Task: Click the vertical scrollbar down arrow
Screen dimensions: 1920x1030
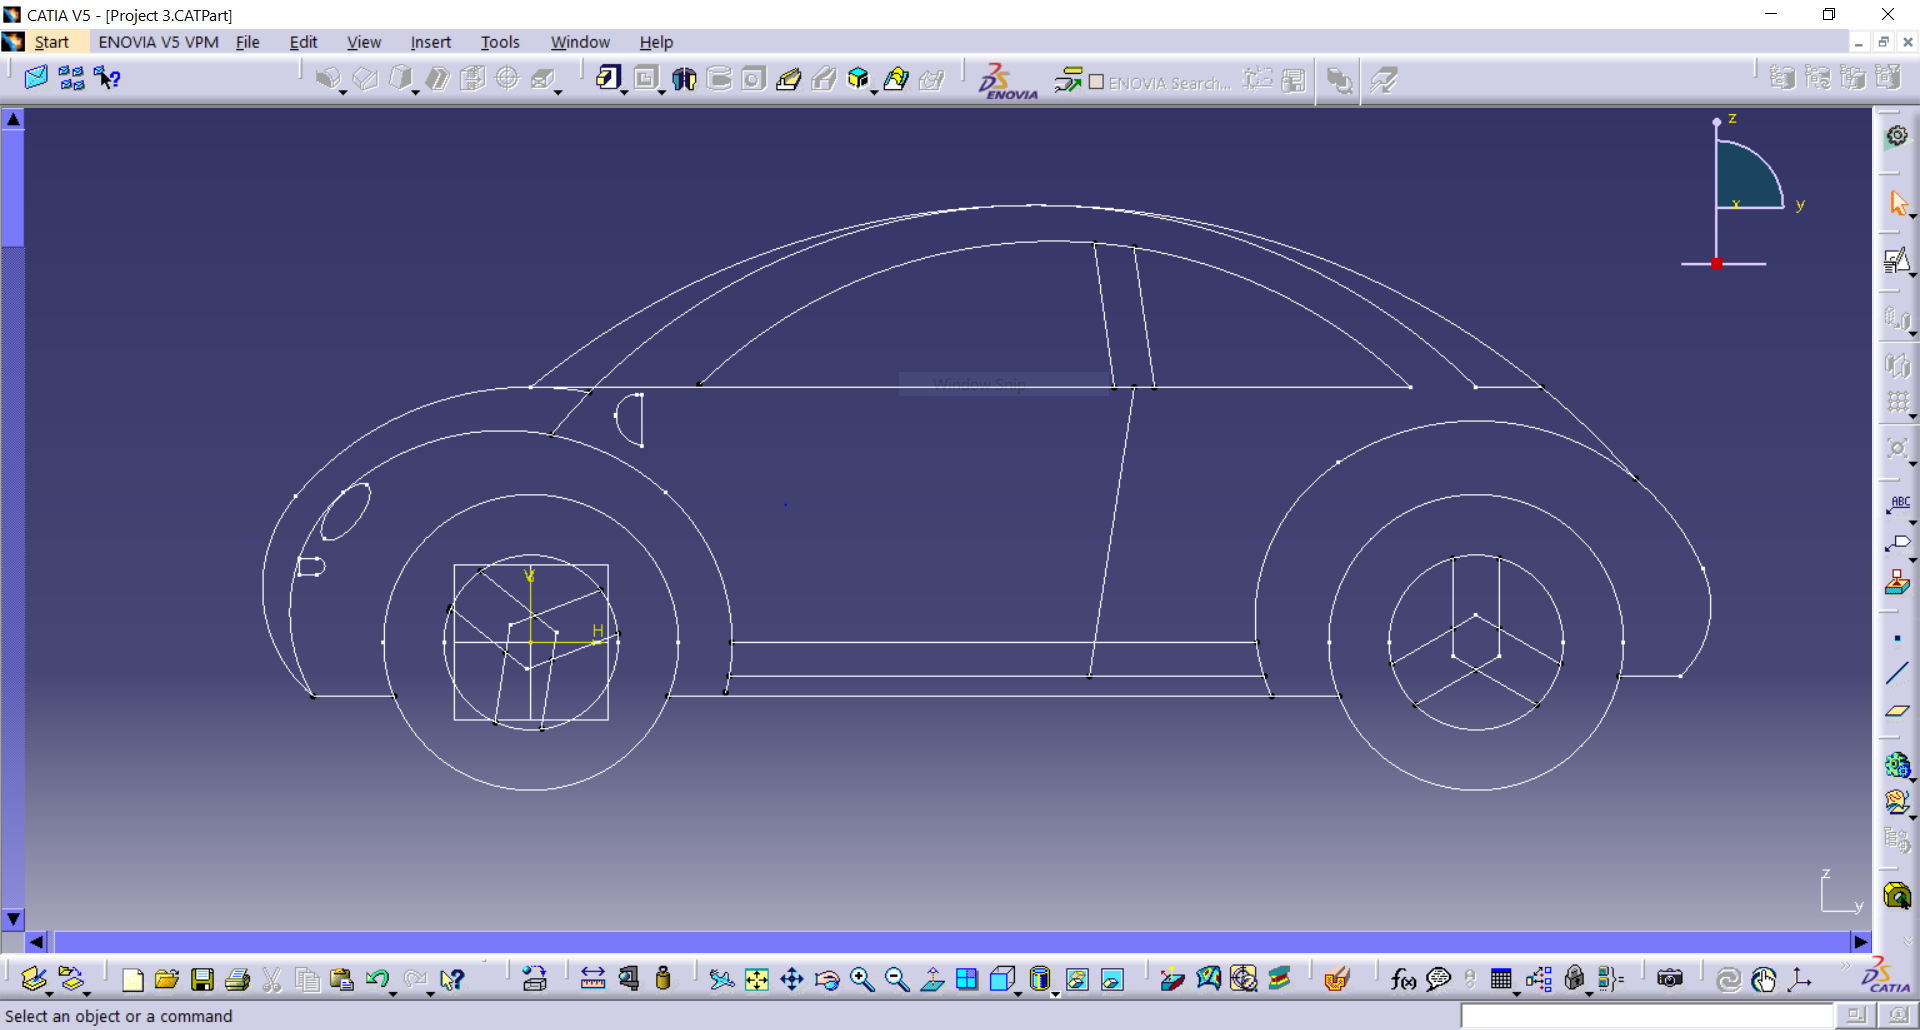Action: pyautogui.click(x=13, y=919)
